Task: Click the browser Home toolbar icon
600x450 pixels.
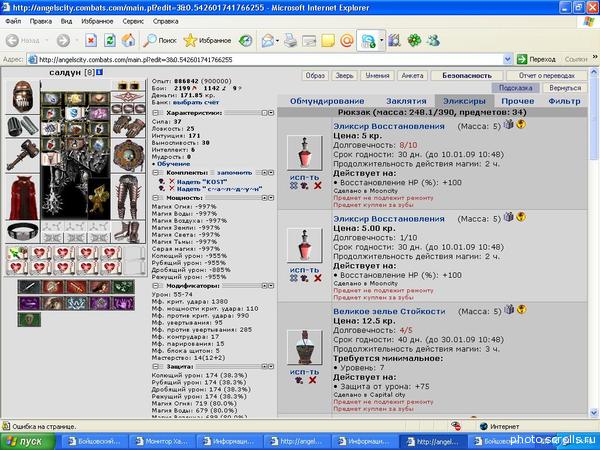Action: click(x=128, y=40)
